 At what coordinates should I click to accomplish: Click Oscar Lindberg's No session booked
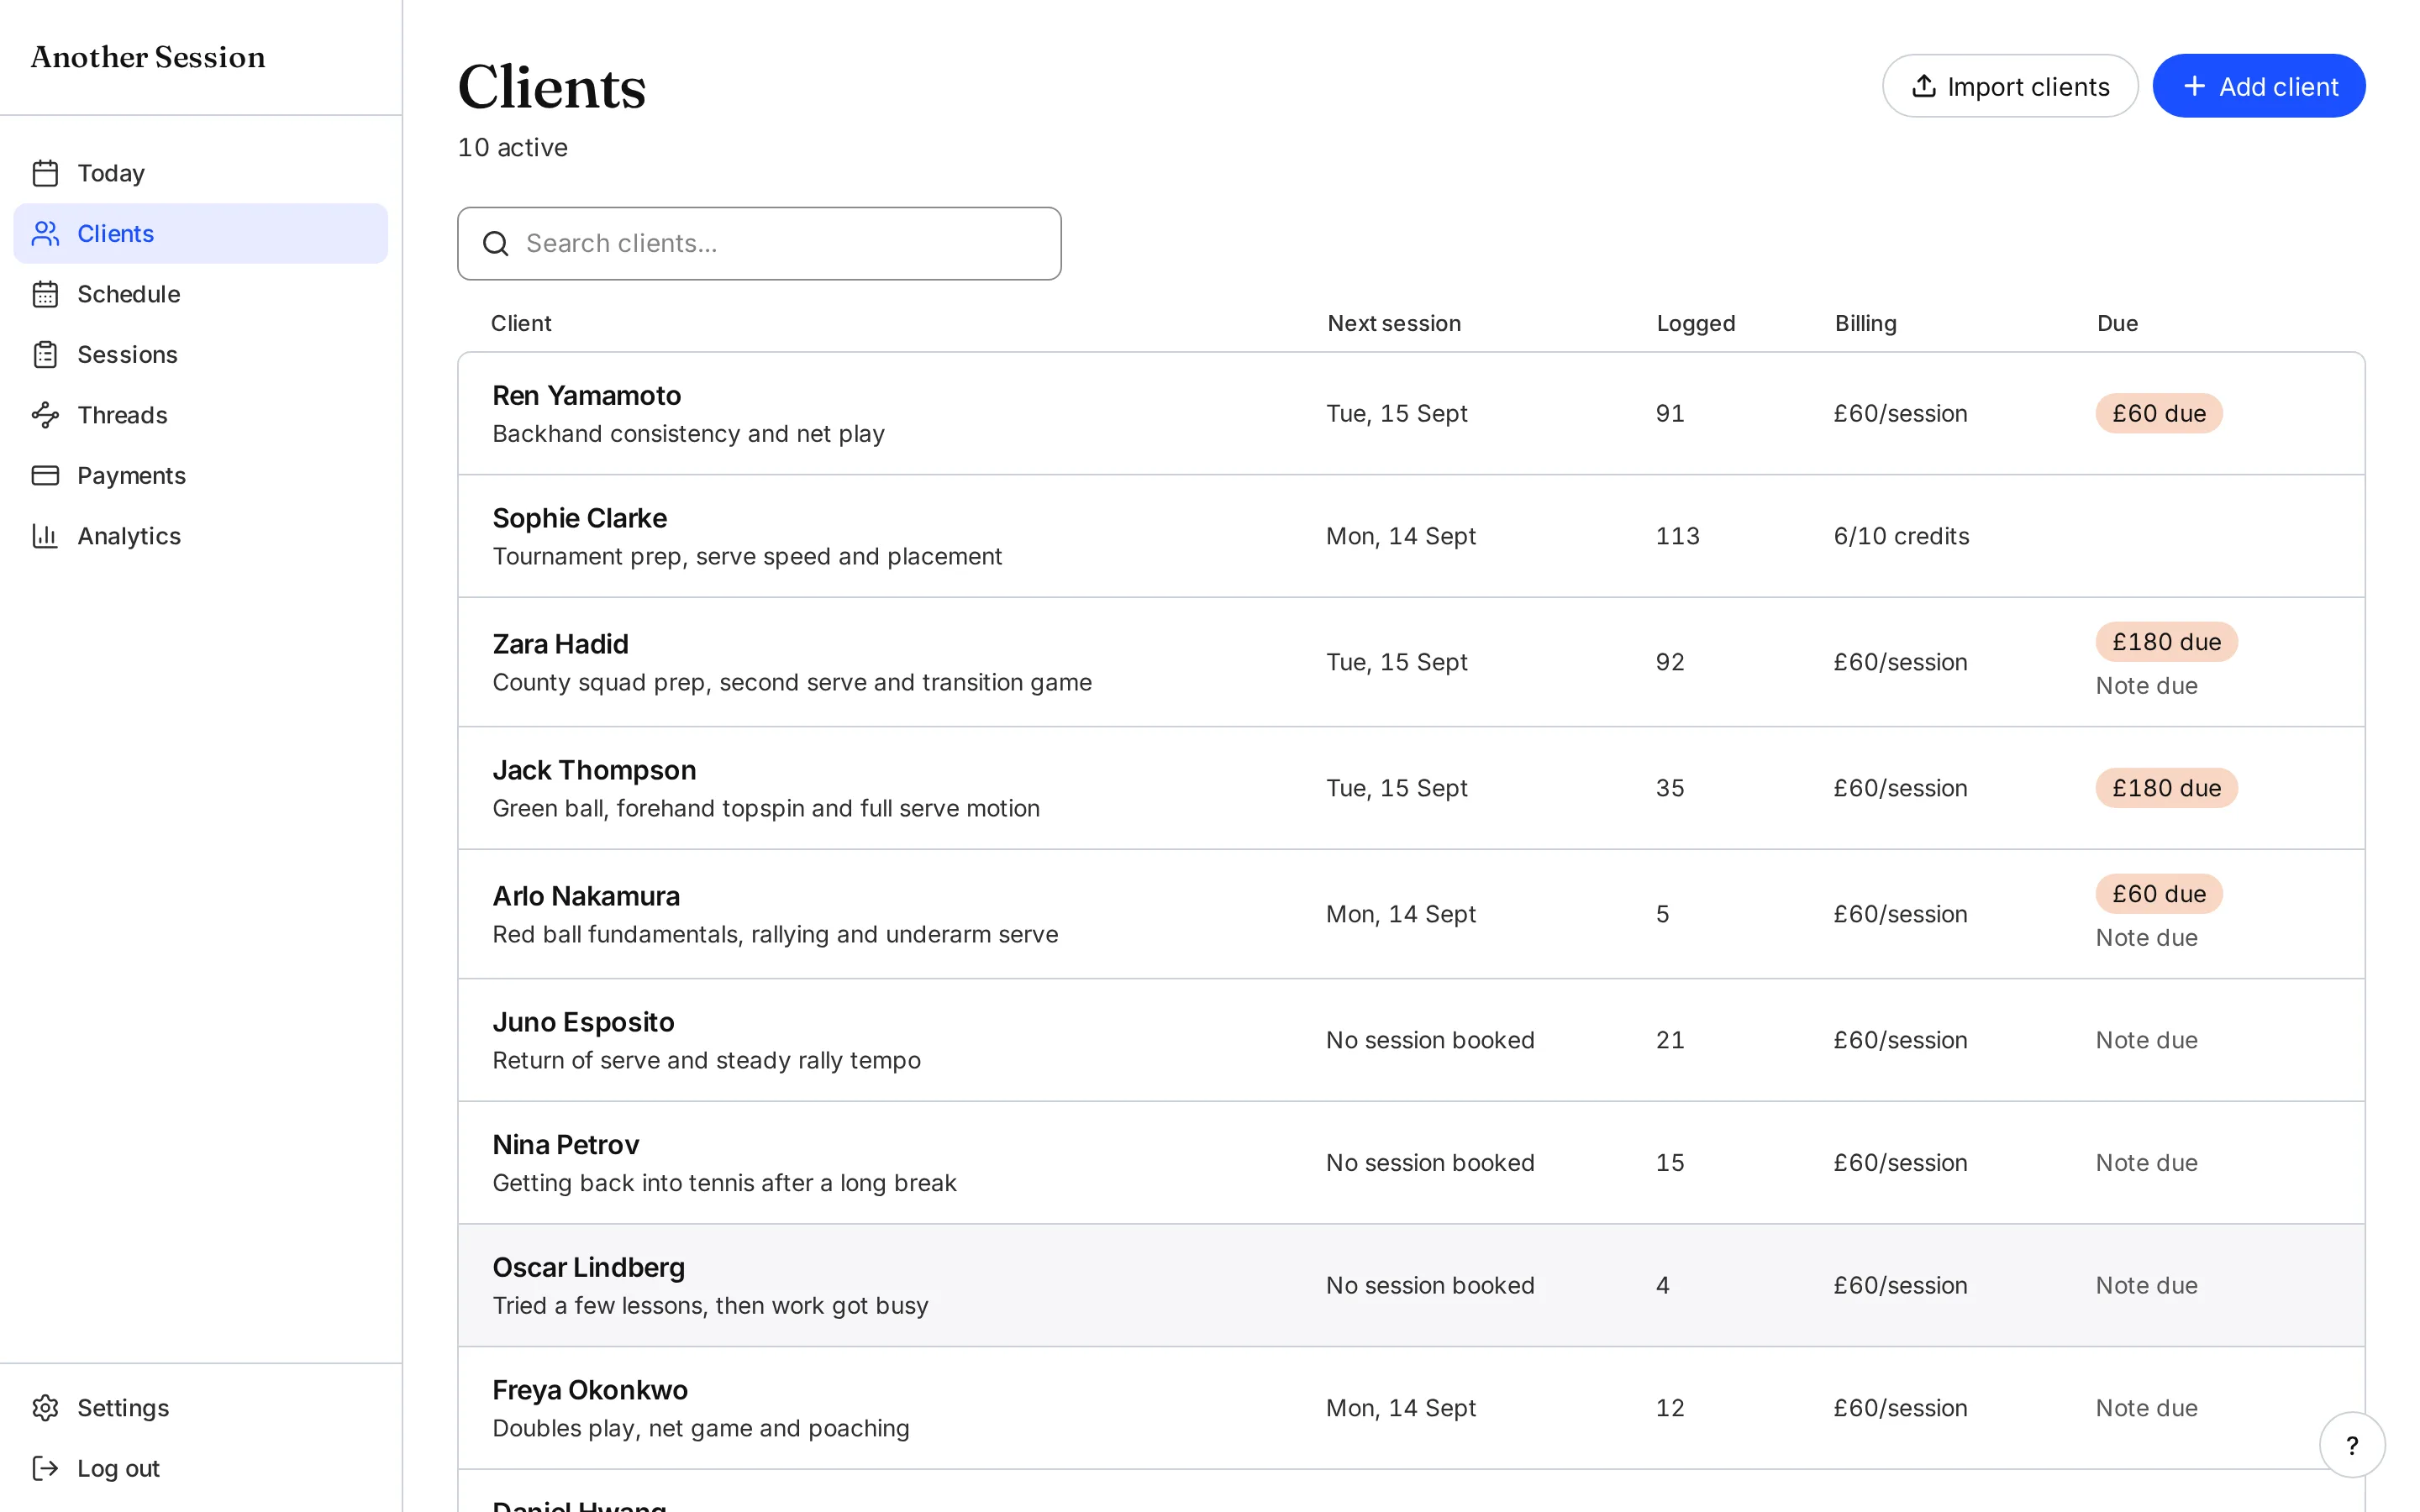pyautogui.click(x=1430, y=1285)
